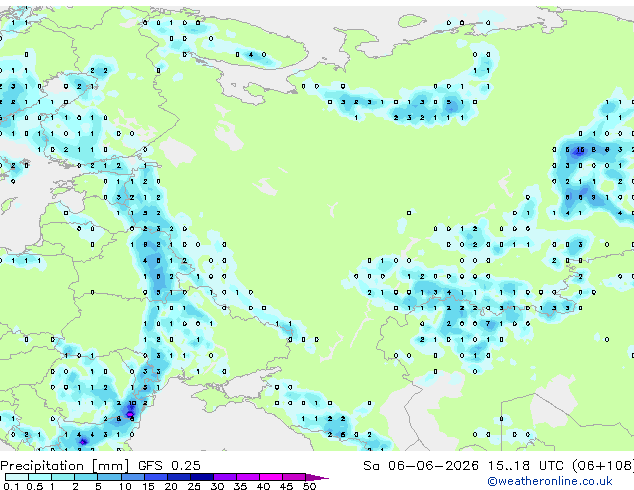Click the 15–20 mm blue legend swatch
Viewport: 634px width, 490px height.
click(155, 477)
